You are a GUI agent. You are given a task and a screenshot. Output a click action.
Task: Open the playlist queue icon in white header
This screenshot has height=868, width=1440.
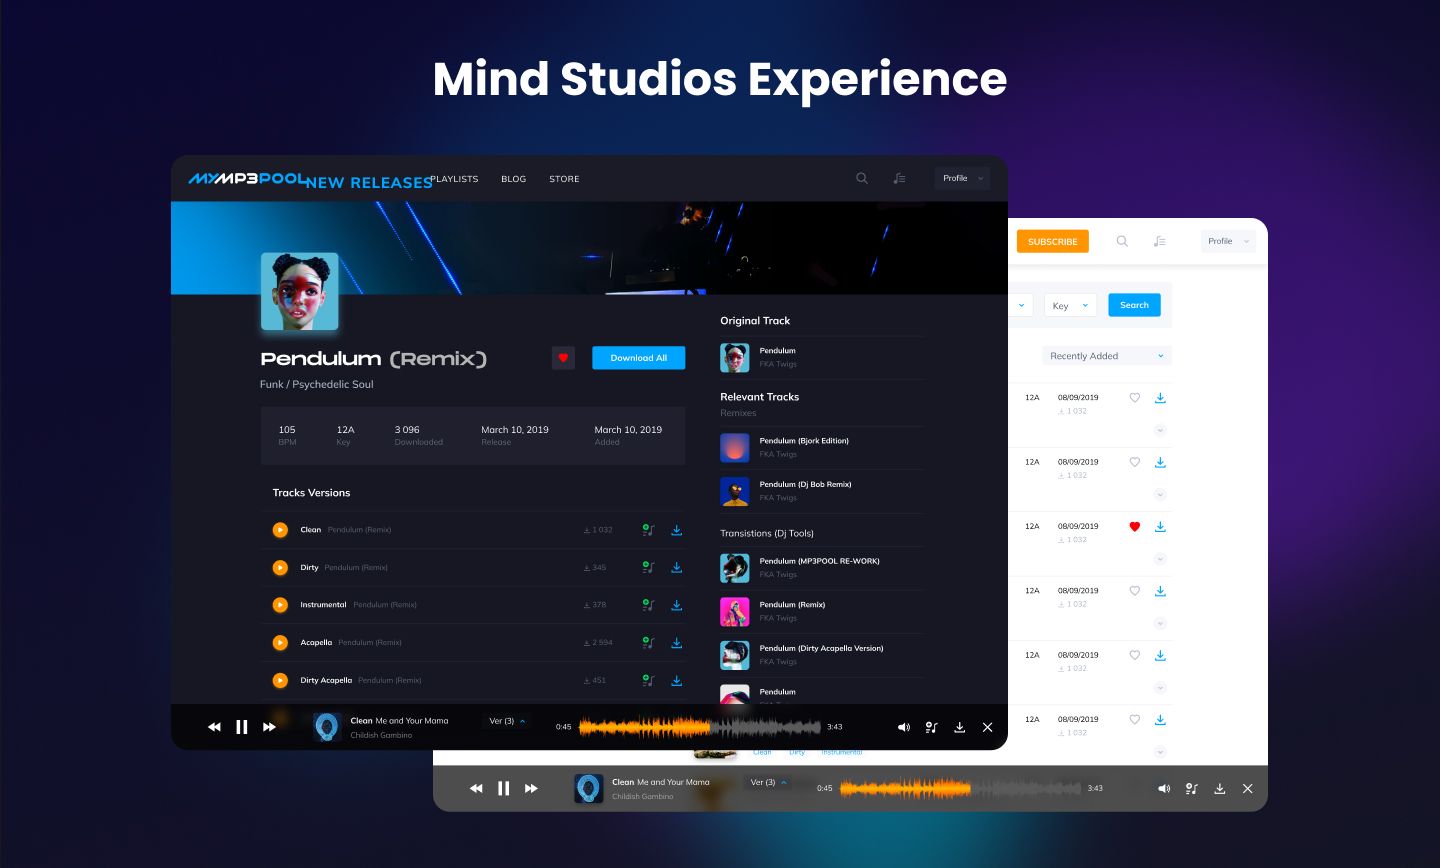coord(1159,241)
